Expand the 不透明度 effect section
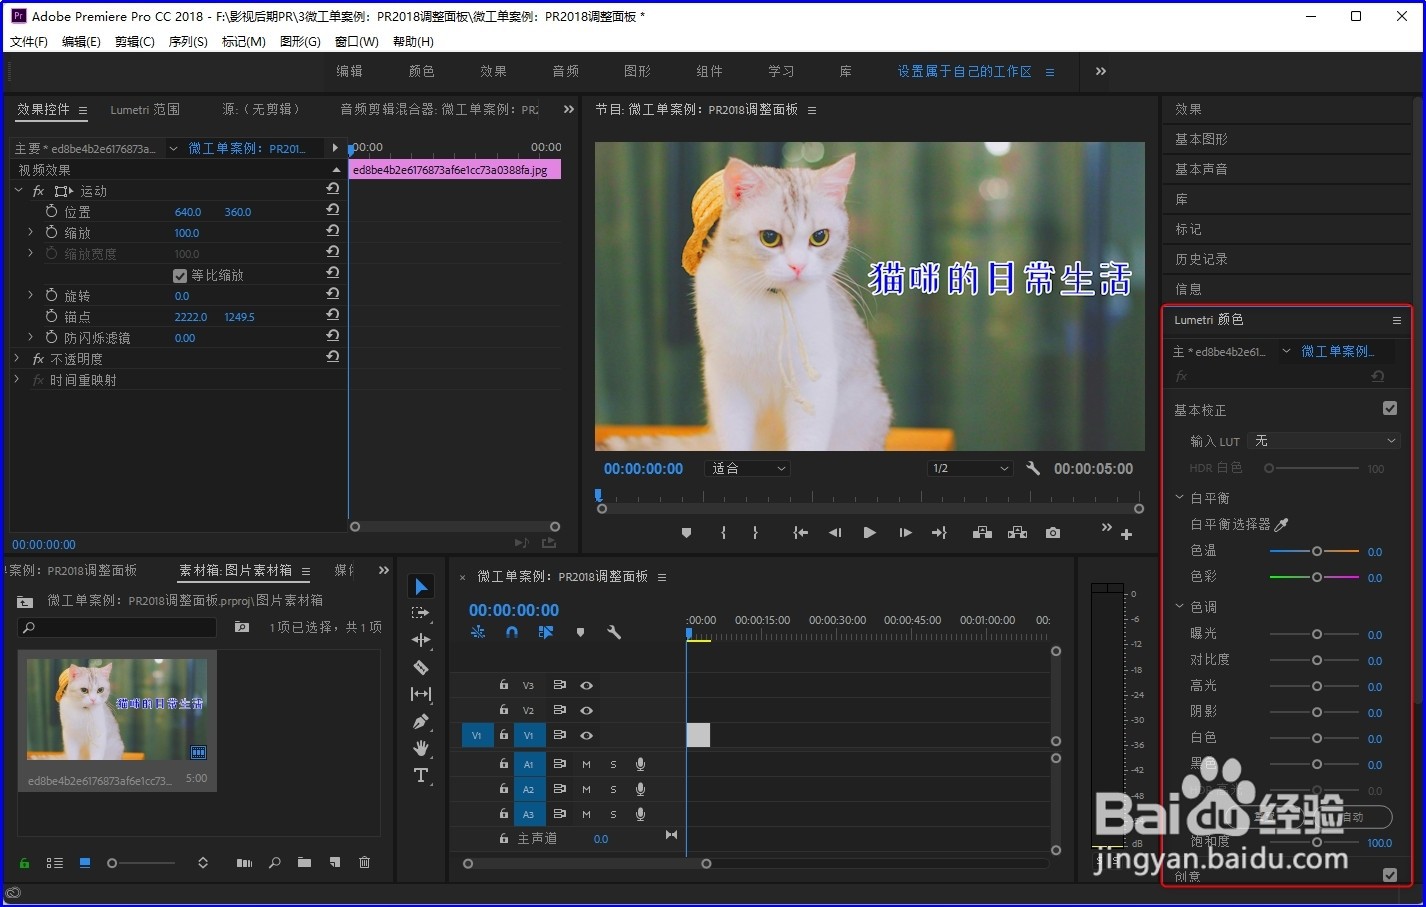This screenshot has width=1426, height=907. [x=17, y=358]
